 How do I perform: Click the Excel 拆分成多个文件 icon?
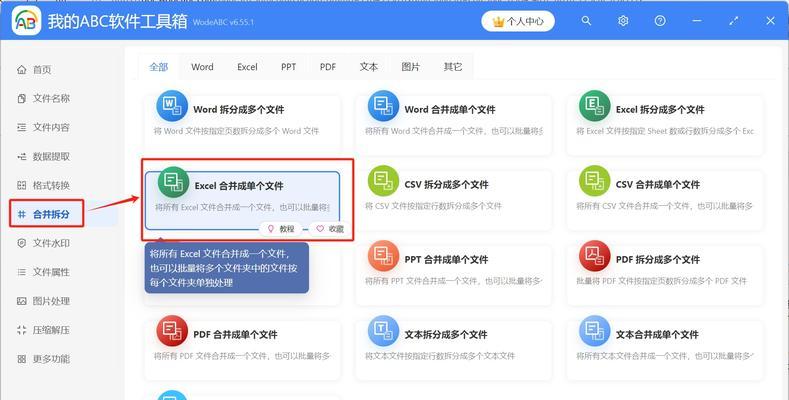click(594, 106)
